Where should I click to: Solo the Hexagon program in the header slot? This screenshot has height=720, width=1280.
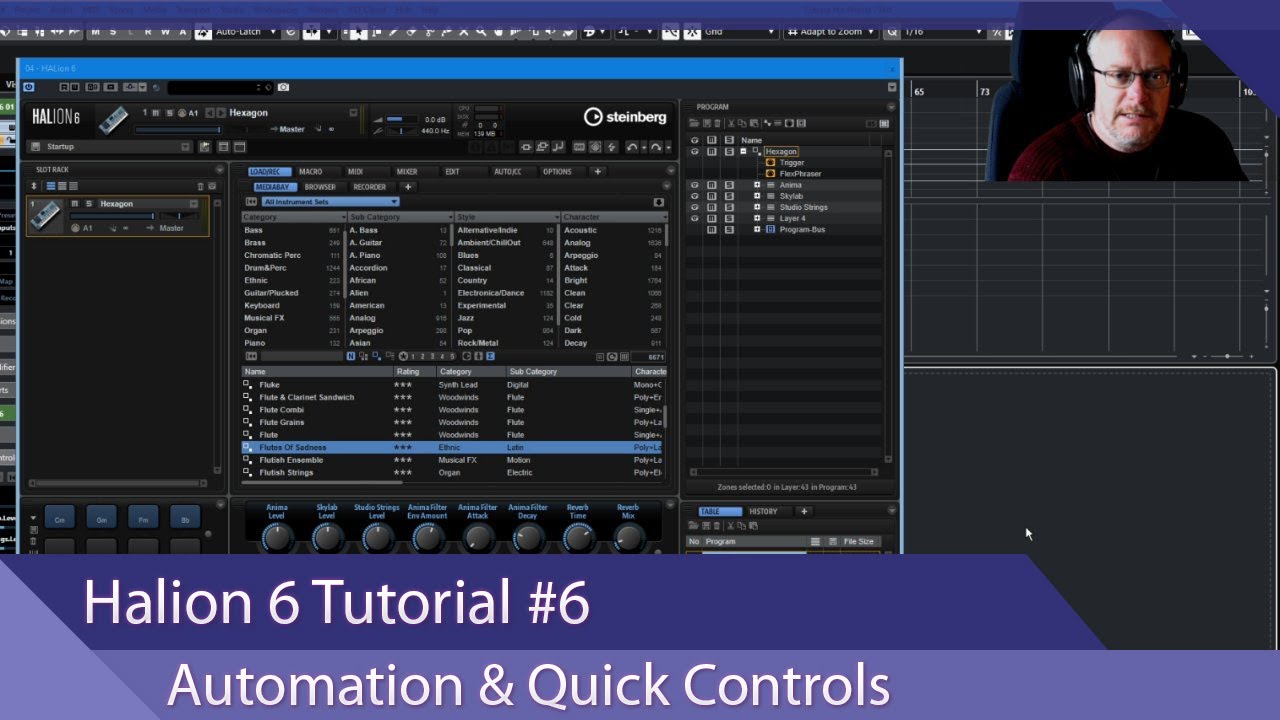click(x=170, y=113)
